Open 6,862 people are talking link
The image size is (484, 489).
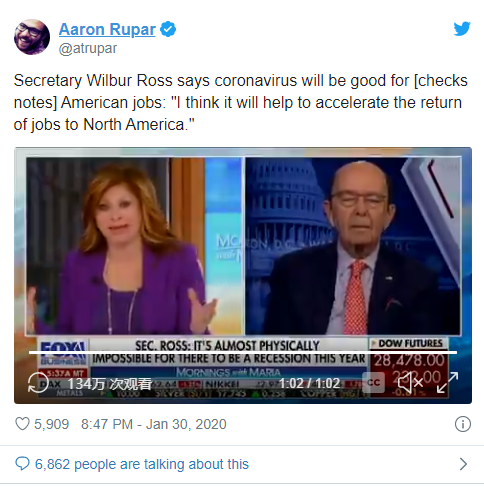[142, 464]
